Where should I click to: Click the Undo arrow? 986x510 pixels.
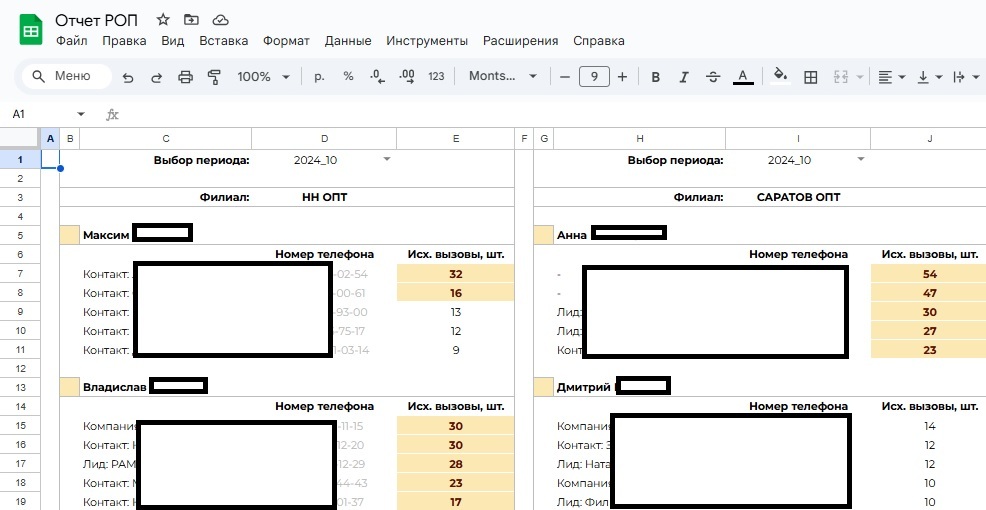[128, 77]
